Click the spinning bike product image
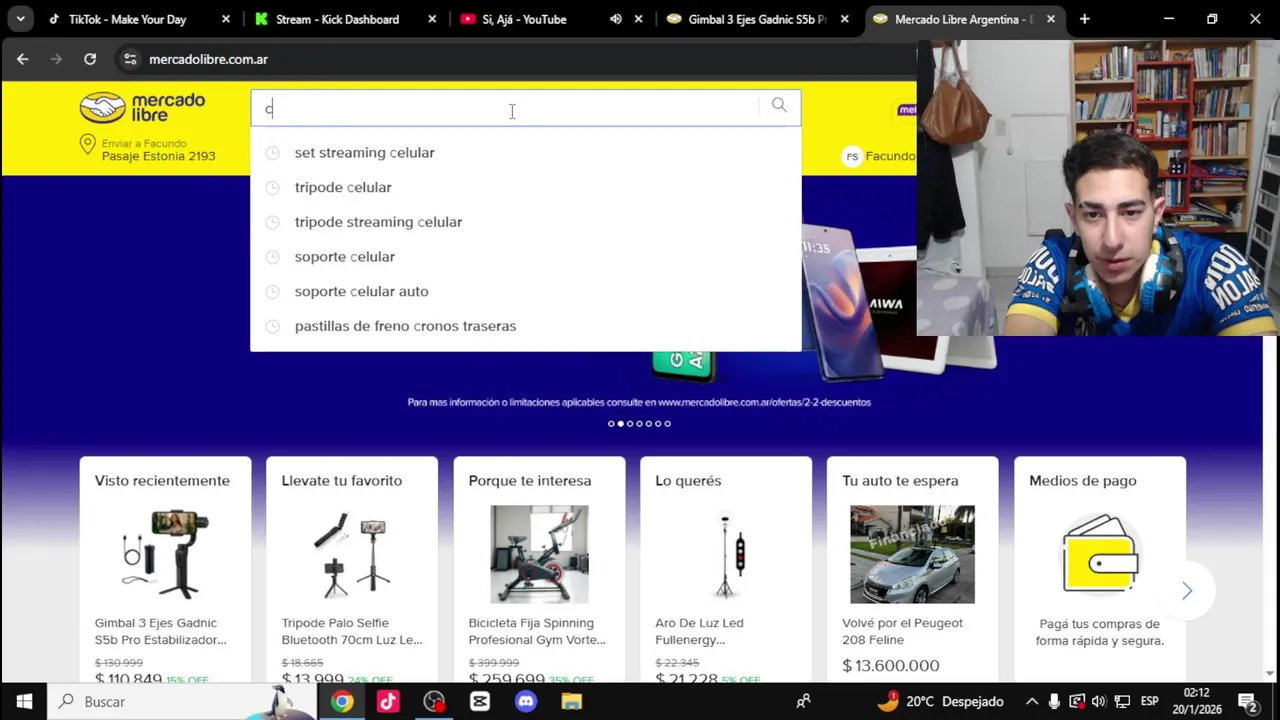 click(539, 554)
